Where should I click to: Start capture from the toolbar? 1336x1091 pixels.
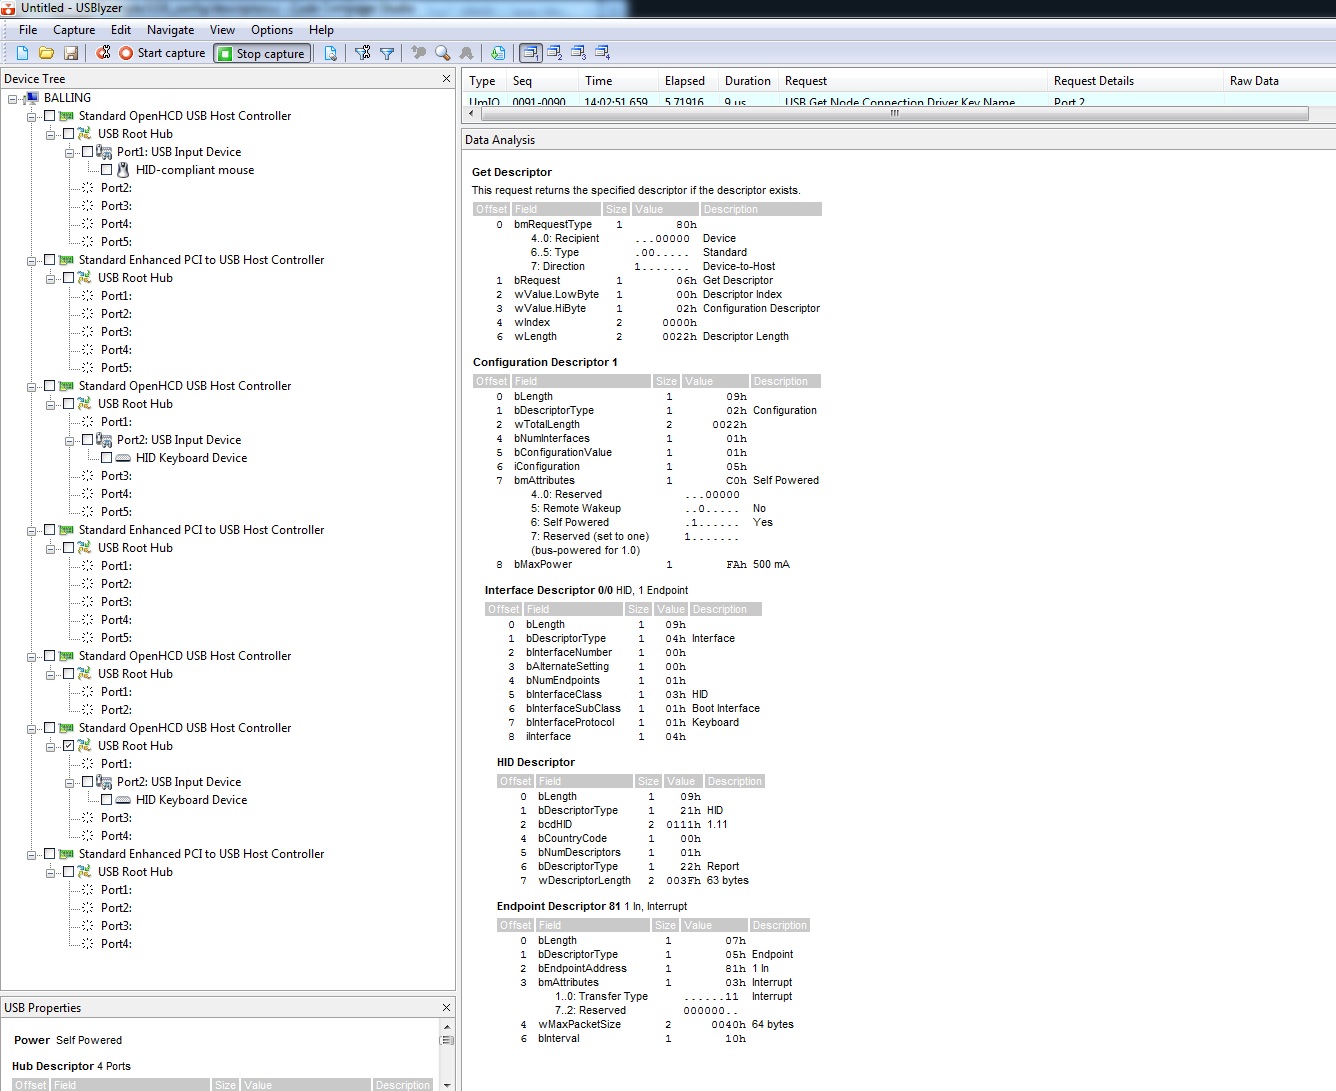pyautogui.click(x=162, y=53)
